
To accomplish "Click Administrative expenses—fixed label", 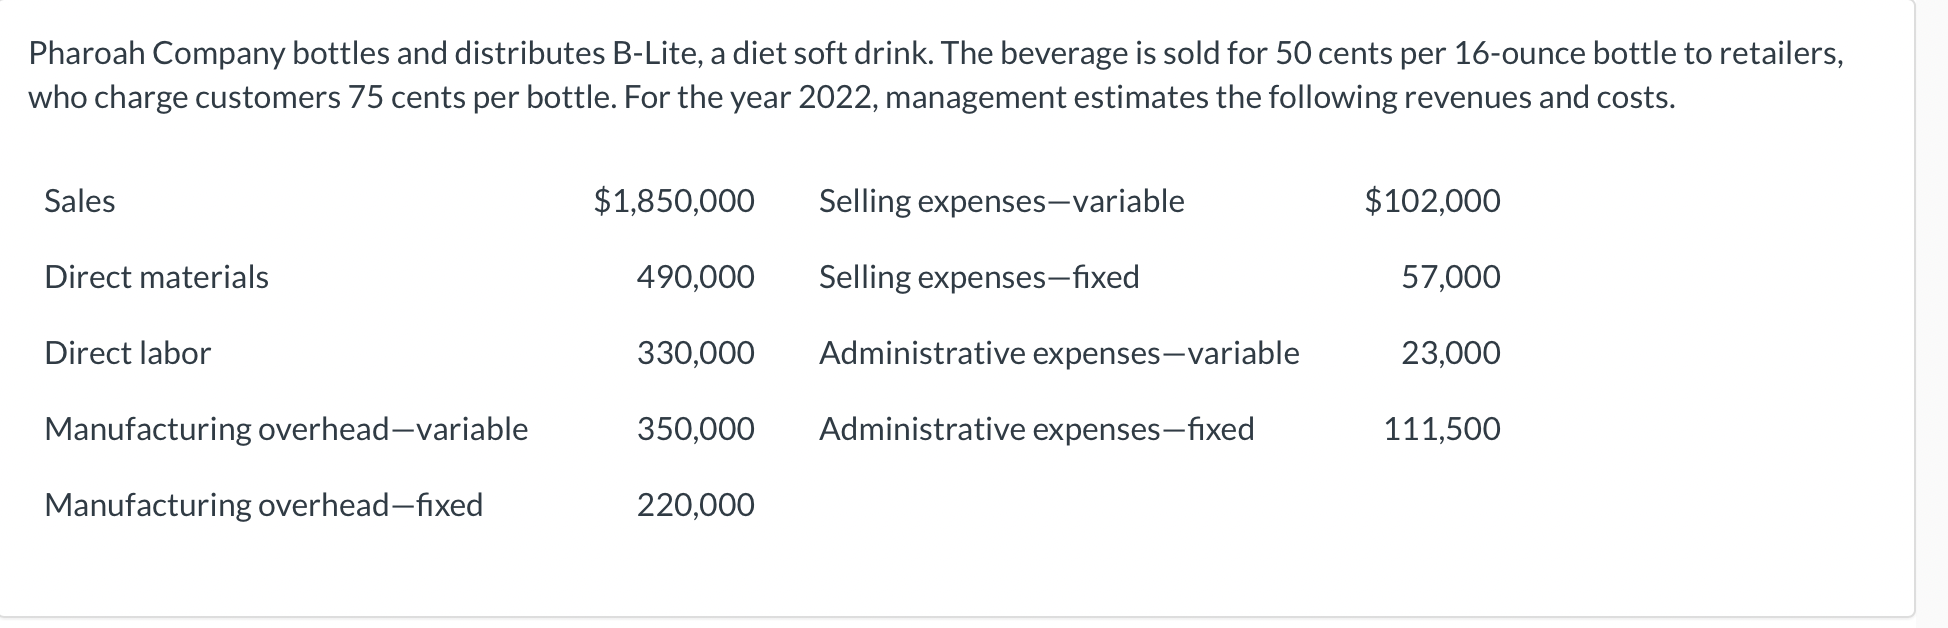I will 1036,429.
